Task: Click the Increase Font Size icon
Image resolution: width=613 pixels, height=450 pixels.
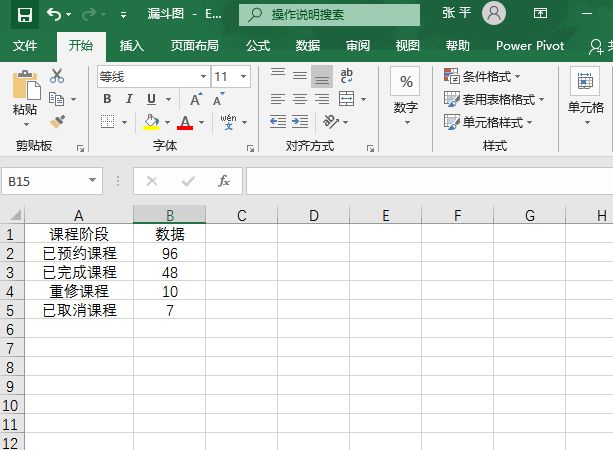Action: [196, 99]
